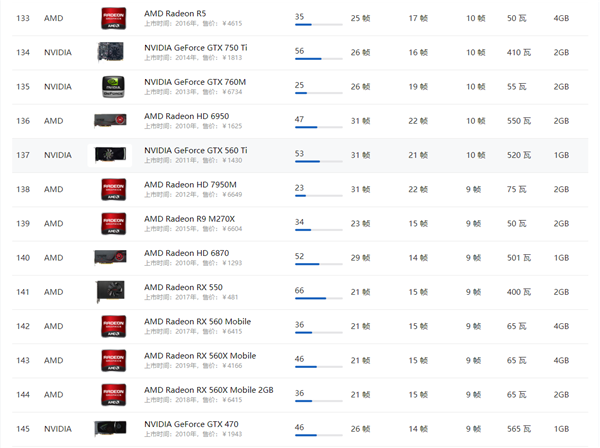Click the 23 帧 value in R9 M270X row
600x448 pixels.
(x=360, y=223)
